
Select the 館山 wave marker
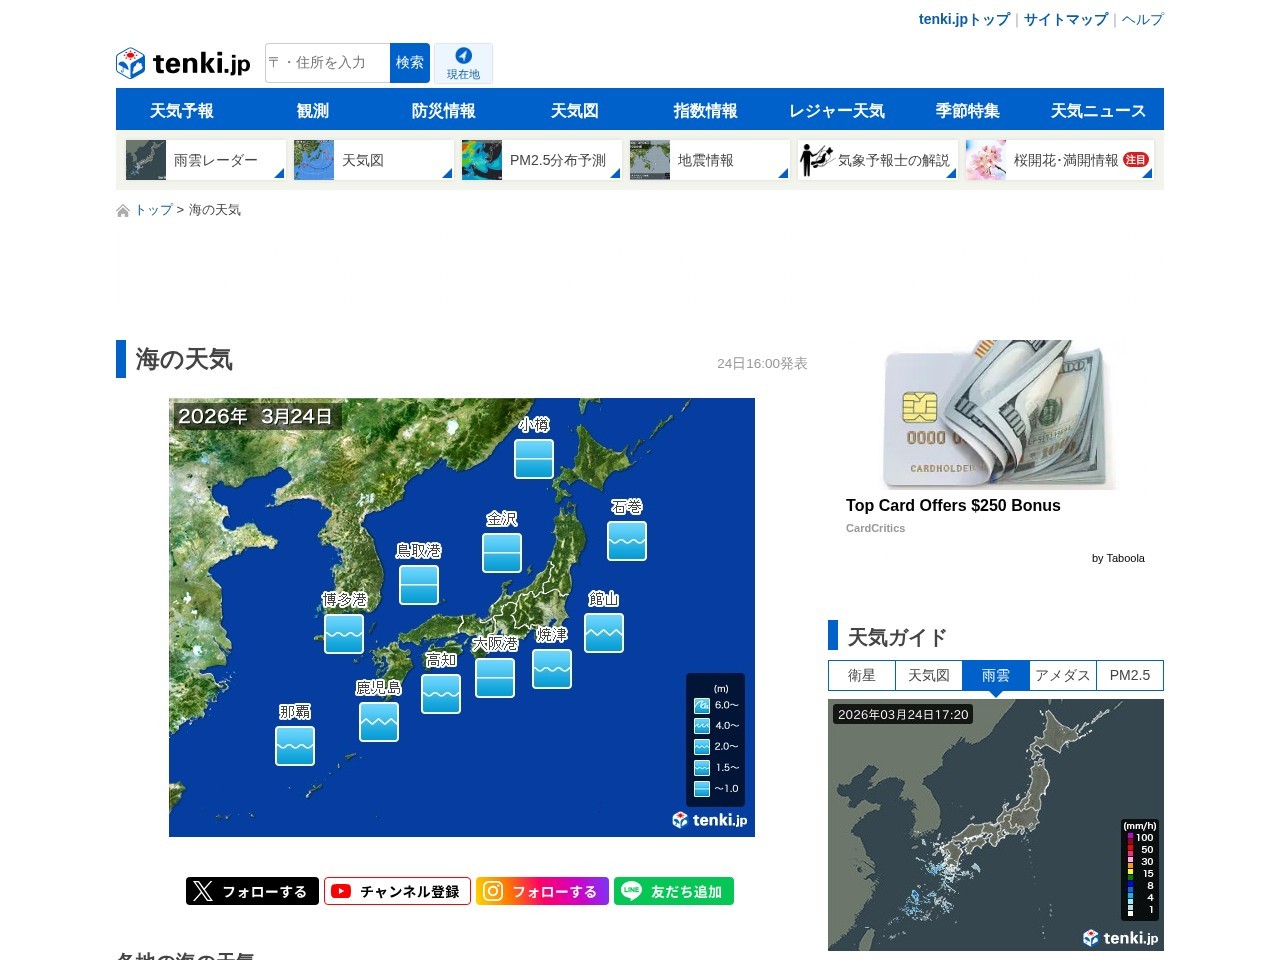tap(604, 633)
